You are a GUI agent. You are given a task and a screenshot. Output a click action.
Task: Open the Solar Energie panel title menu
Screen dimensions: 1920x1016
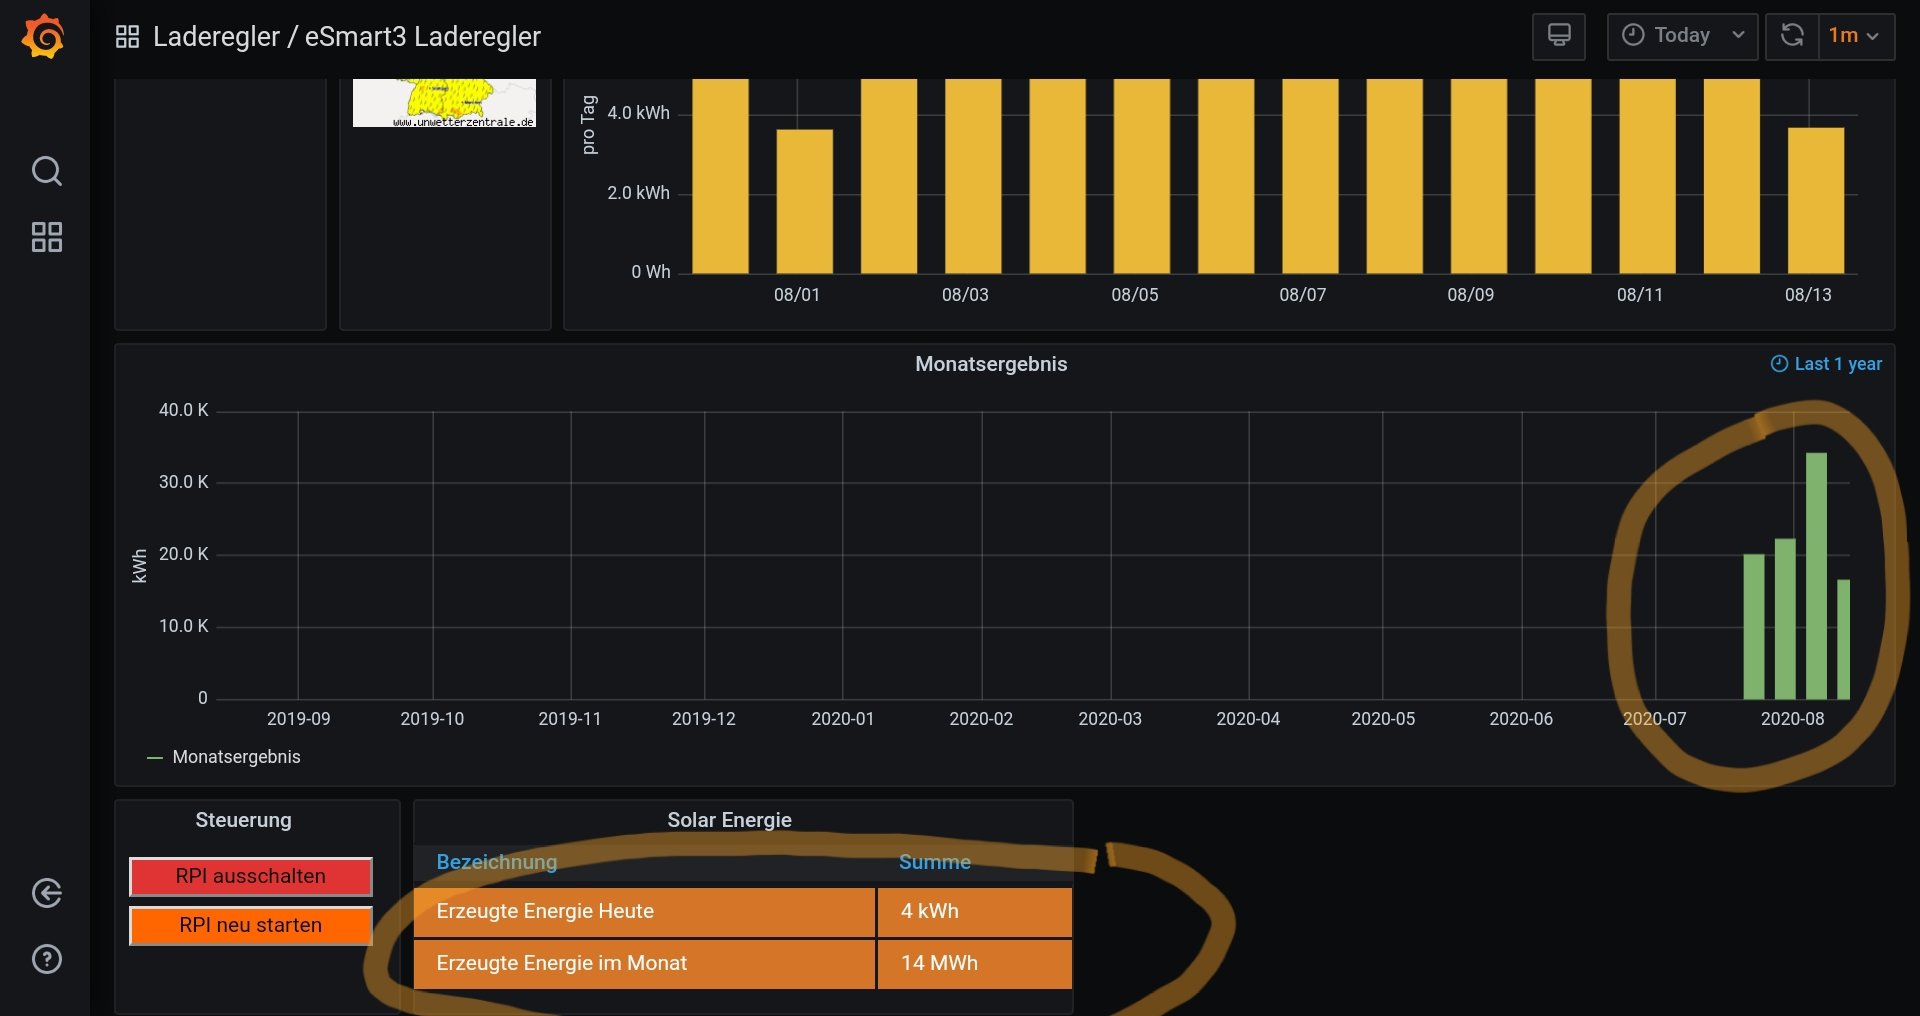point(729,820)
